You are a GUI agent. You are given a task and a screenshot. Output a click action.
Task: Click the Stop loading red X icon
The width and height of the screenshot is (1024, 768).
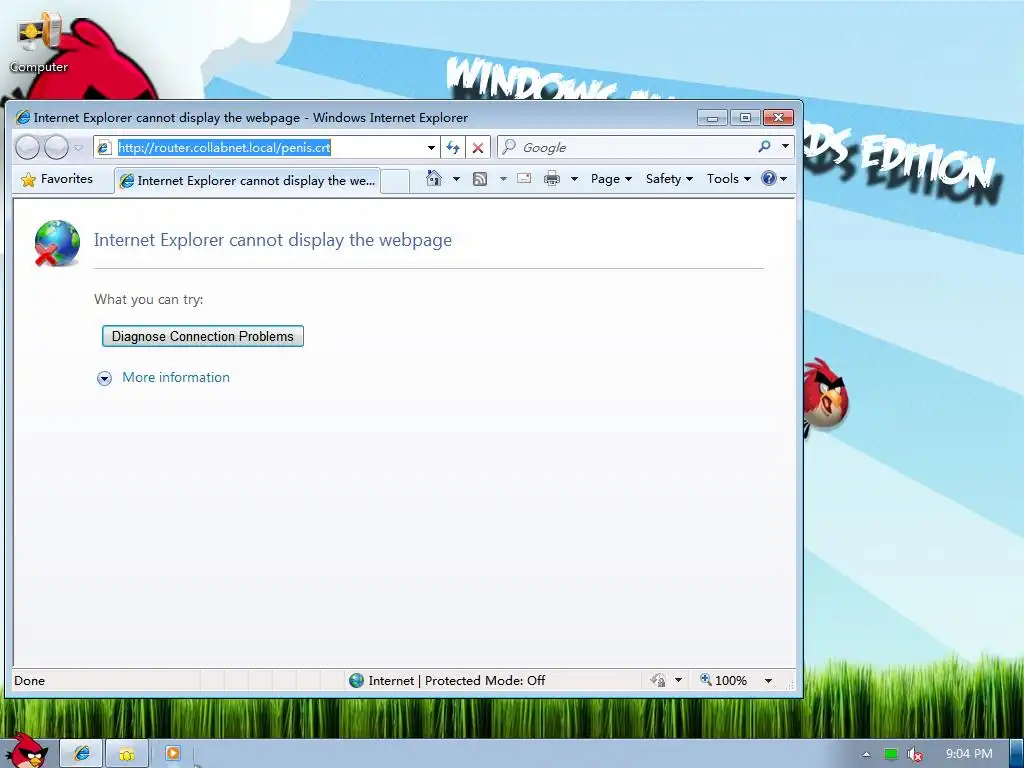478,148
